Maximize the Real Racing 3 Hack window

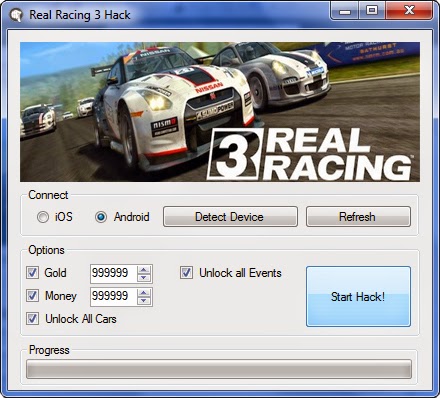372,11
